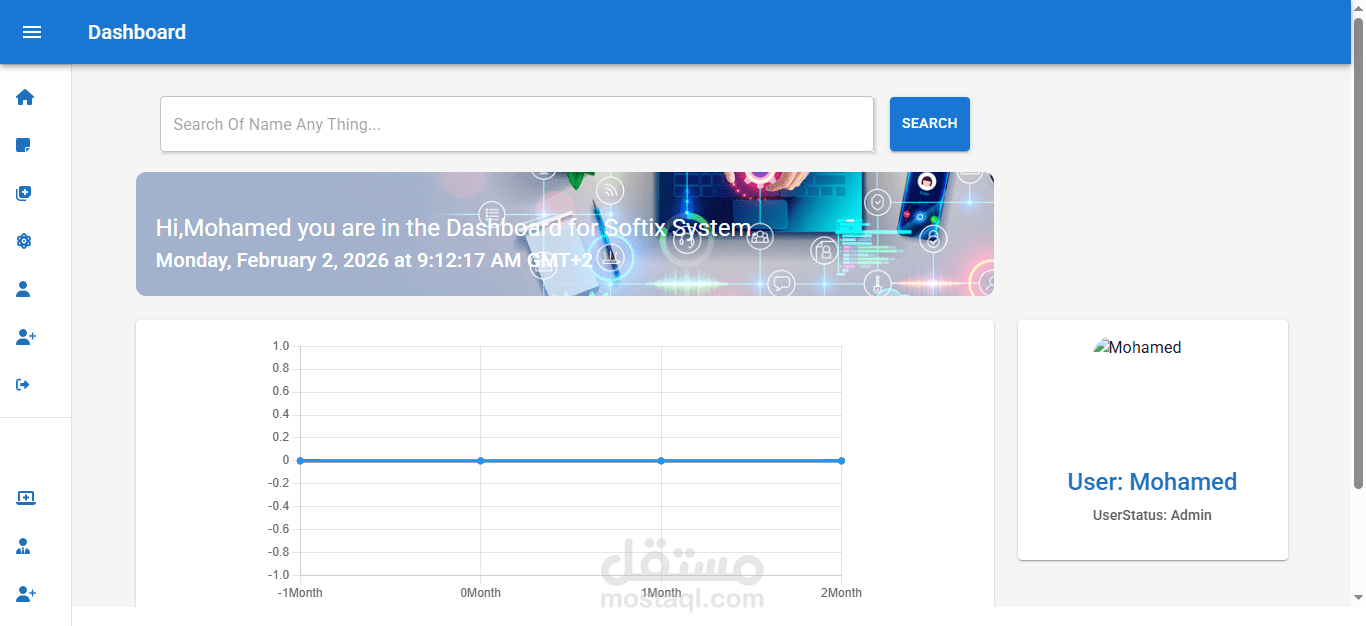Select the 2Month data point on the chart

pos(841,460)
